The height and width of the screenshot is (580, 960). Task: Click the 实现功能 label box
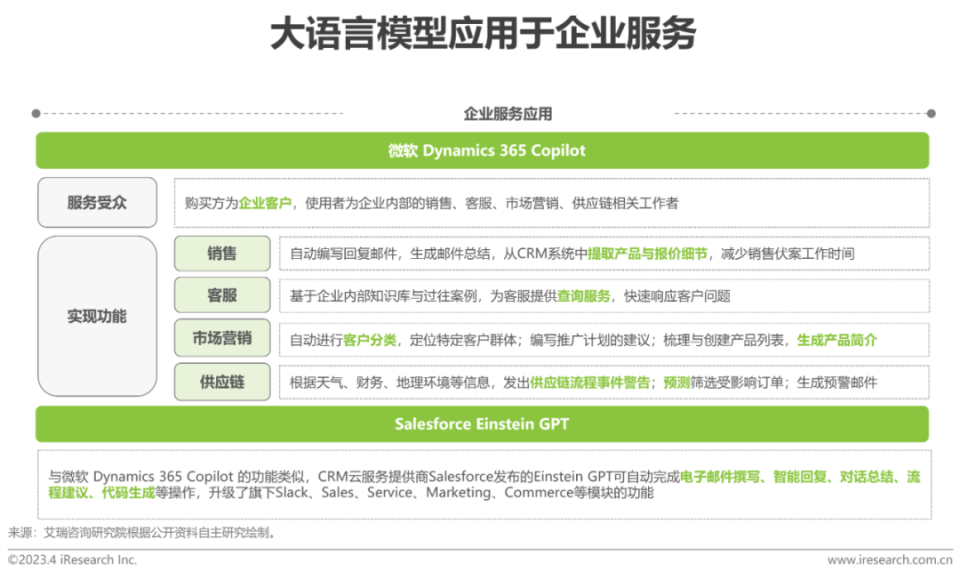(x=97, y=316)
